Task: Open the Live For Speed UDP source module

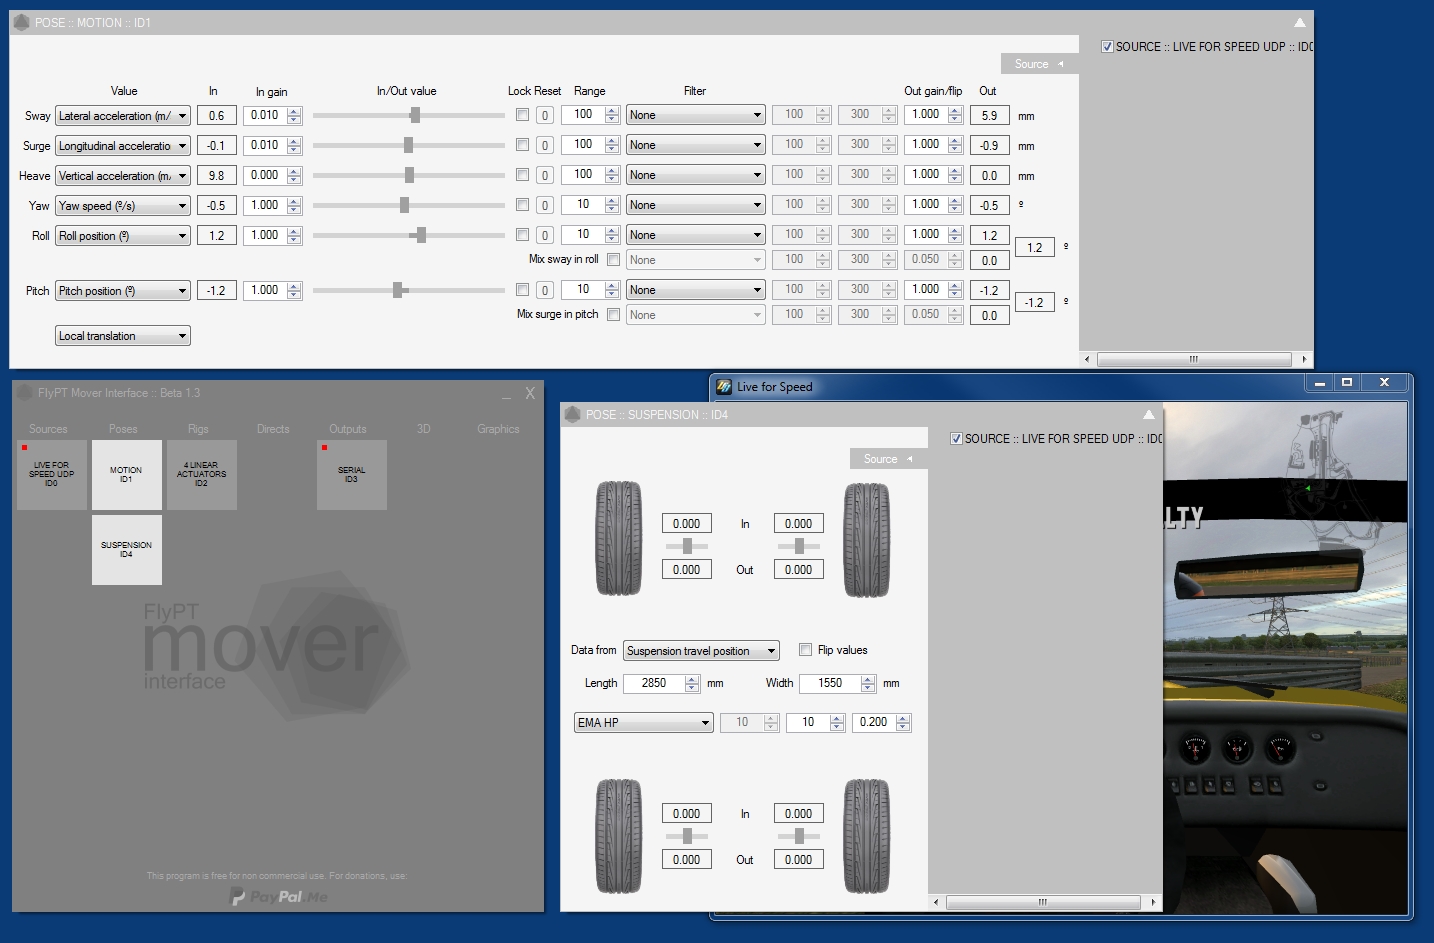Action: point(52,475)
